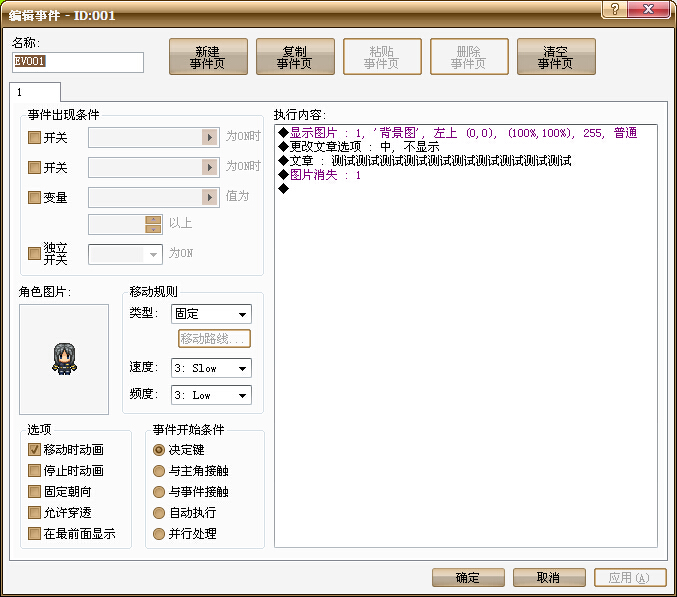
Task: Click the 清空事件页 button
Action: tap(556, 57)
